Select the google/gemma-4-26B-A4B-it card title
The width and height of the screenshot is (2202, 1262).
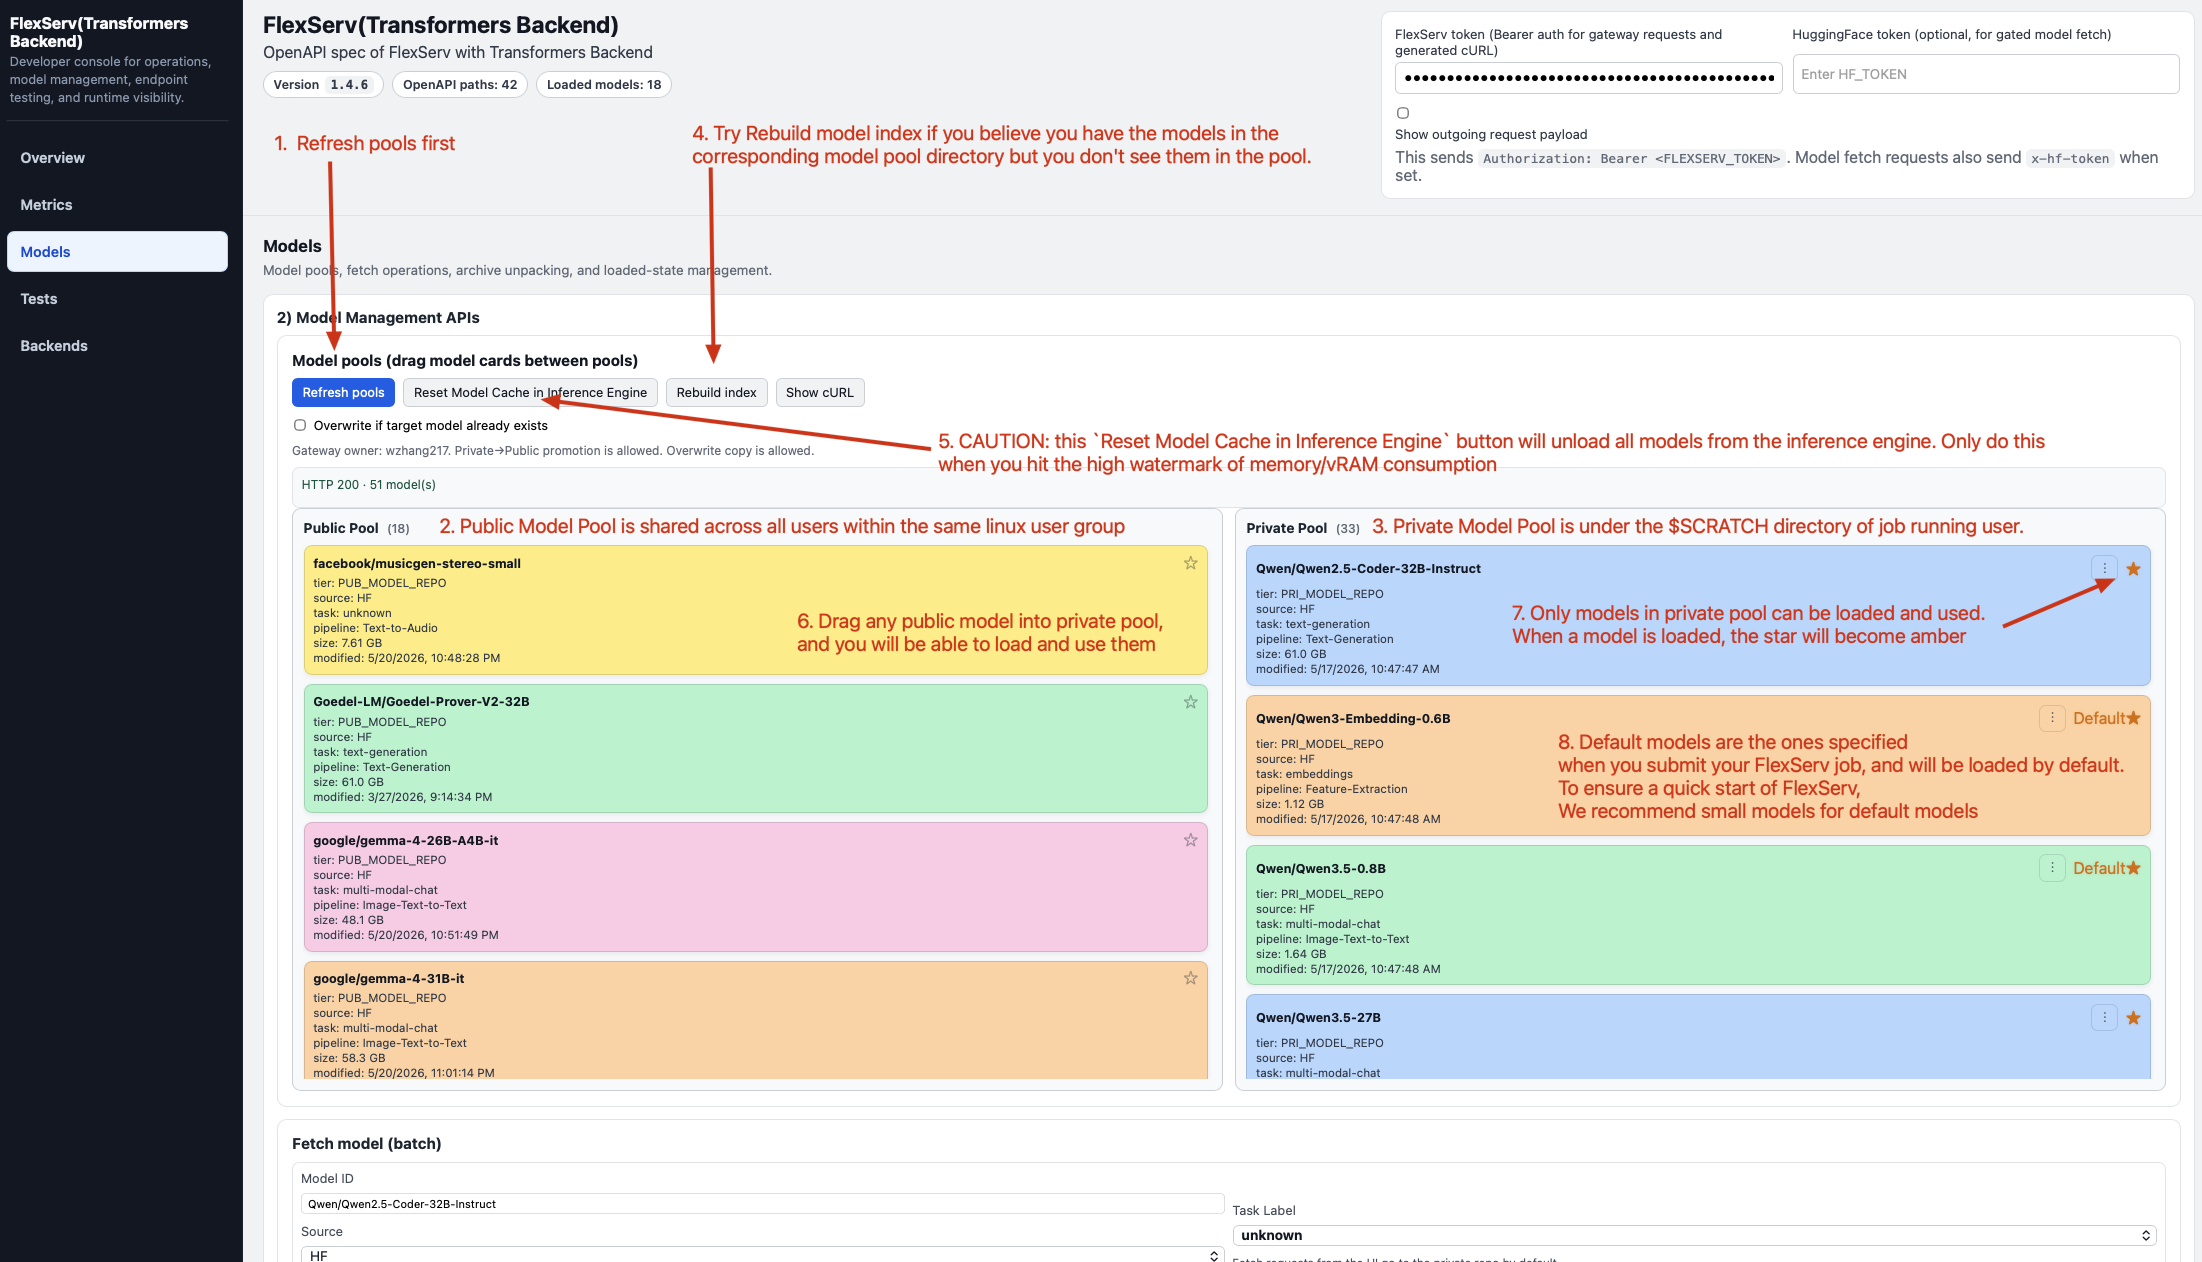point(406,841)
